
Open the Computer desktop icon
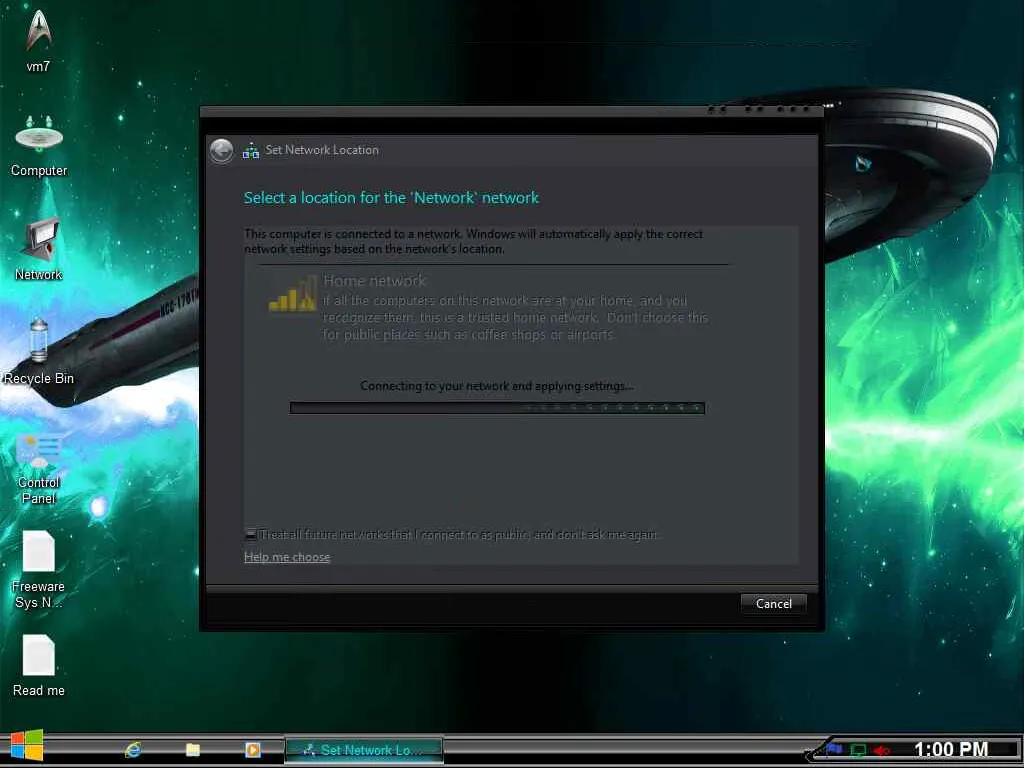[39, 146]
